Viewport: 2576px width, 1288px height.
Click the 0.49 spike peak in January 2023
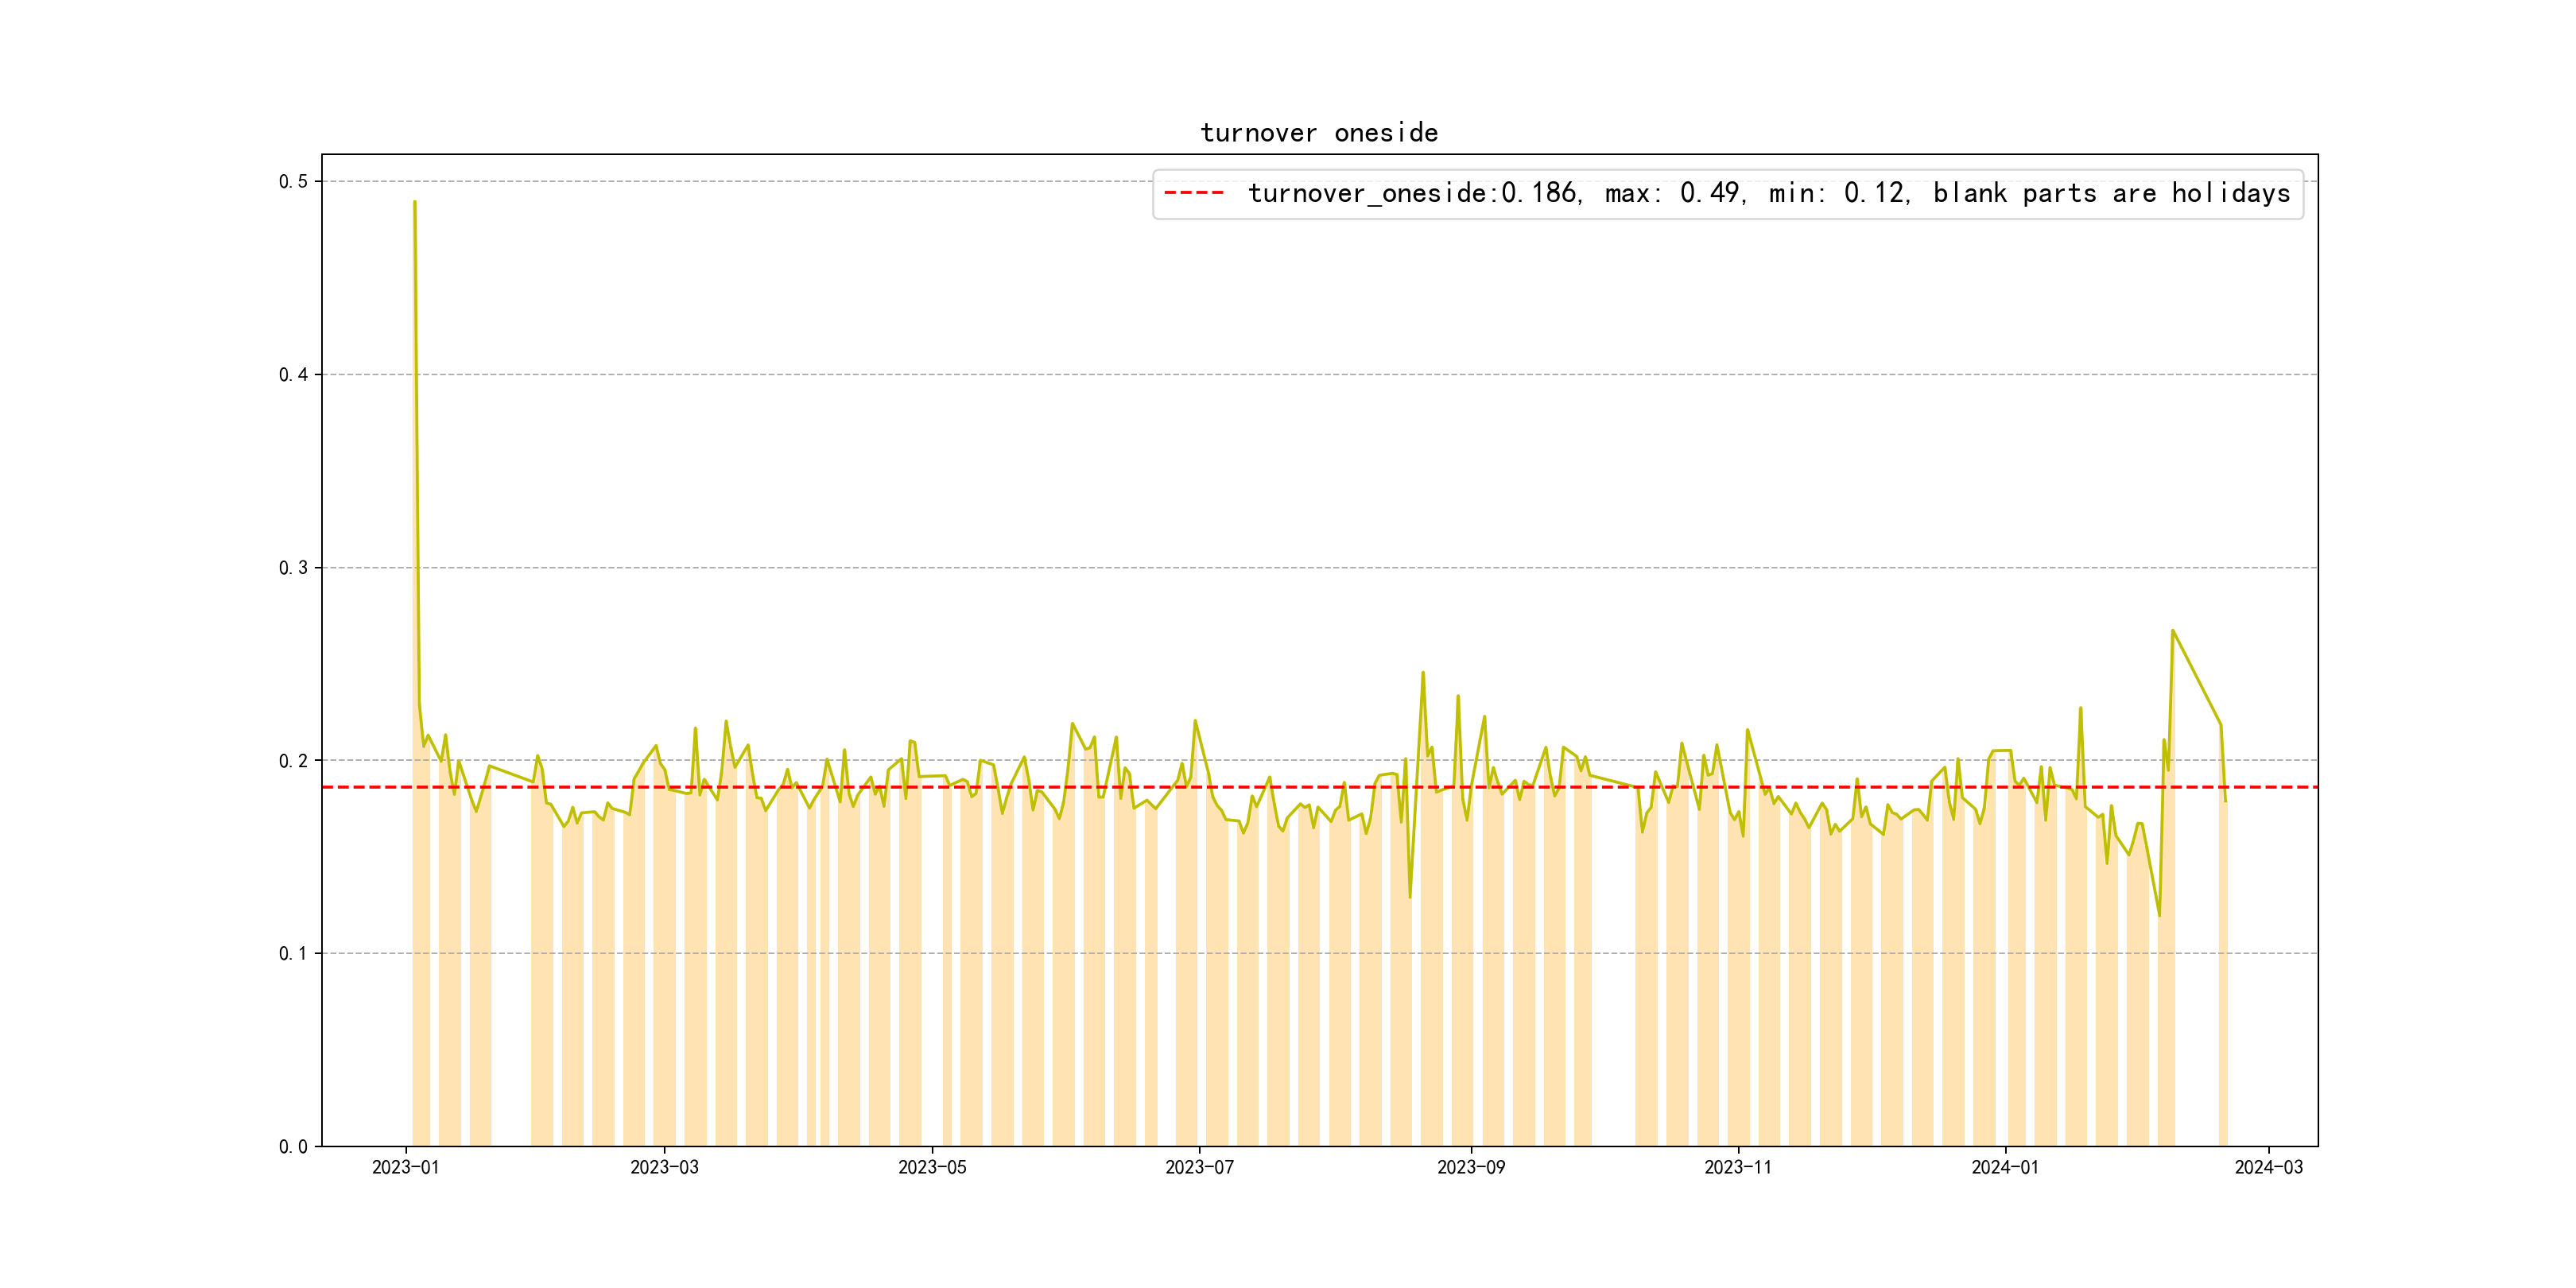coord(415,202)
